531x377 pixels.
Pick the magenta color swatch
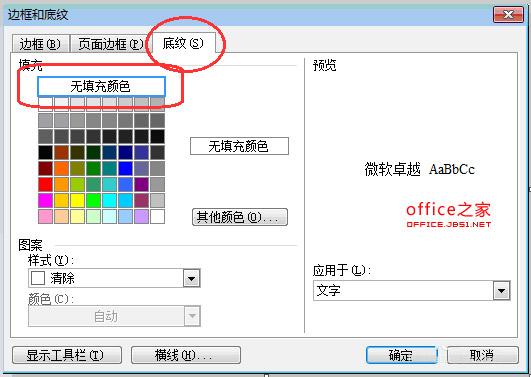45,201
